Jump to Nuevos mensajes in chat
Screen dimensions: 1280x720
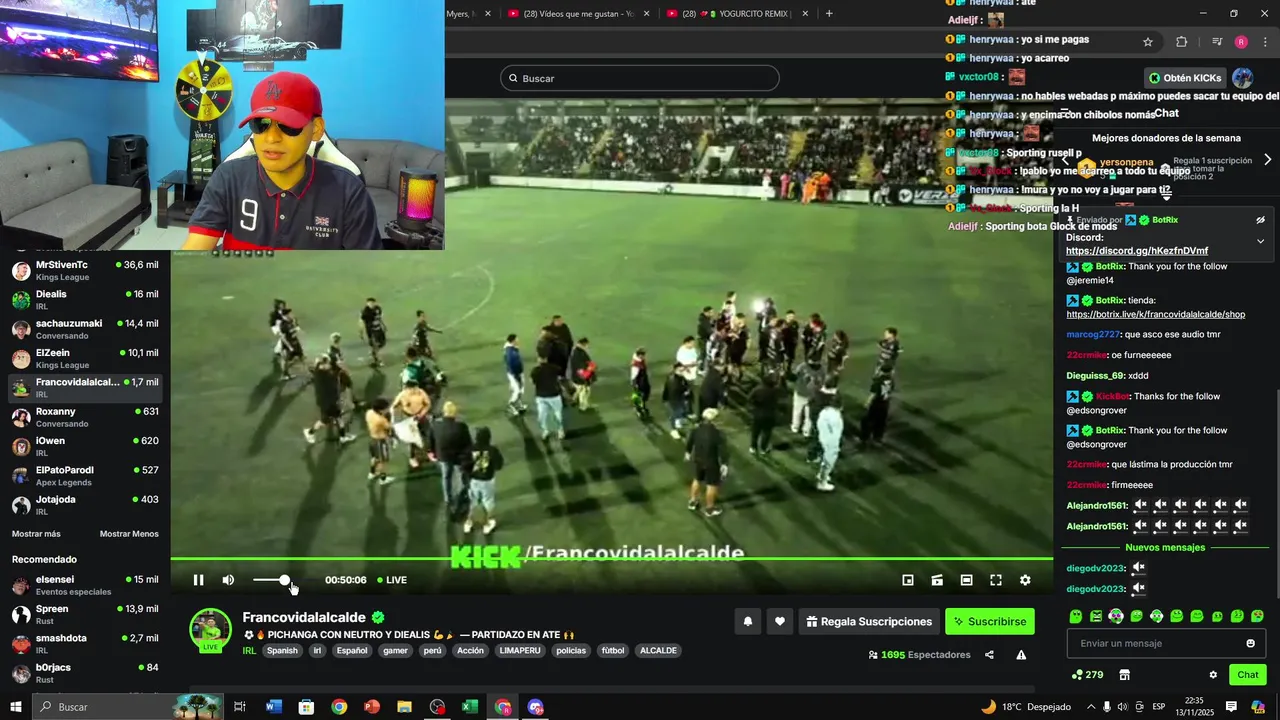(1165, 548)
